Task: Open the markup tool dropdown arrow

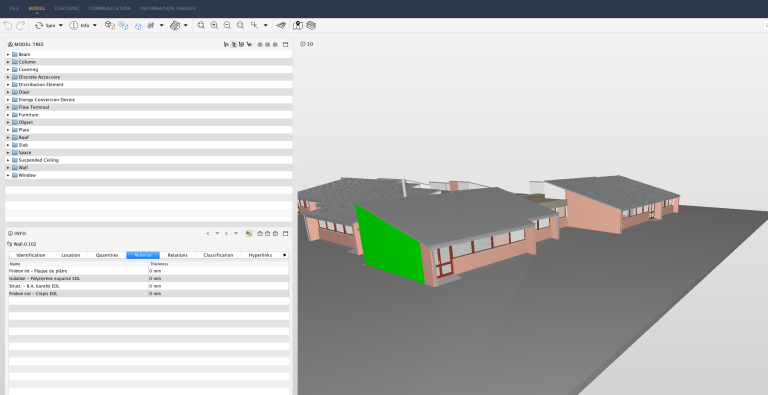Action: (x=186, y=25)
